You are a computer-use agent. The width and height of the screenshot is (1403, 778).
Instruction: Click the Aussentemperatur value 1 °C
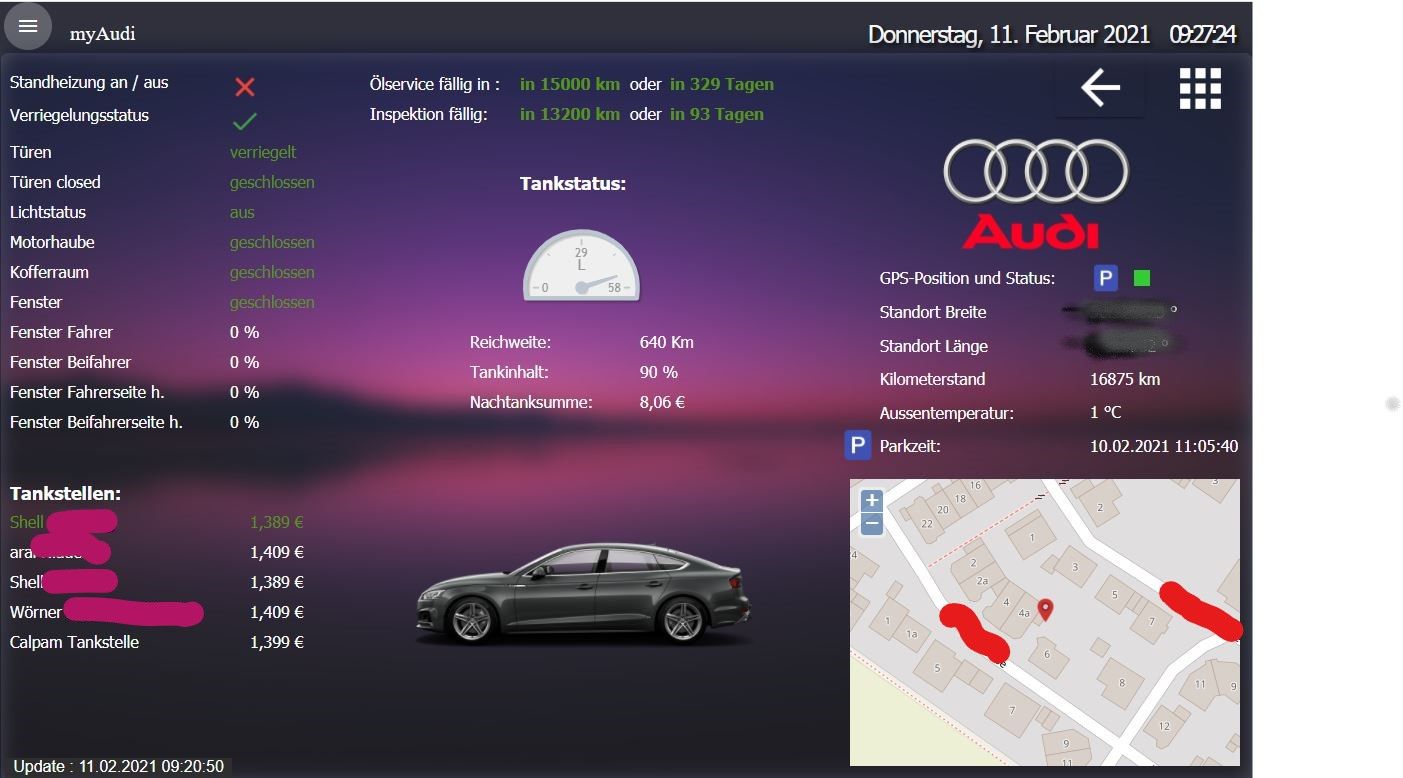(x=1105, y=412)
